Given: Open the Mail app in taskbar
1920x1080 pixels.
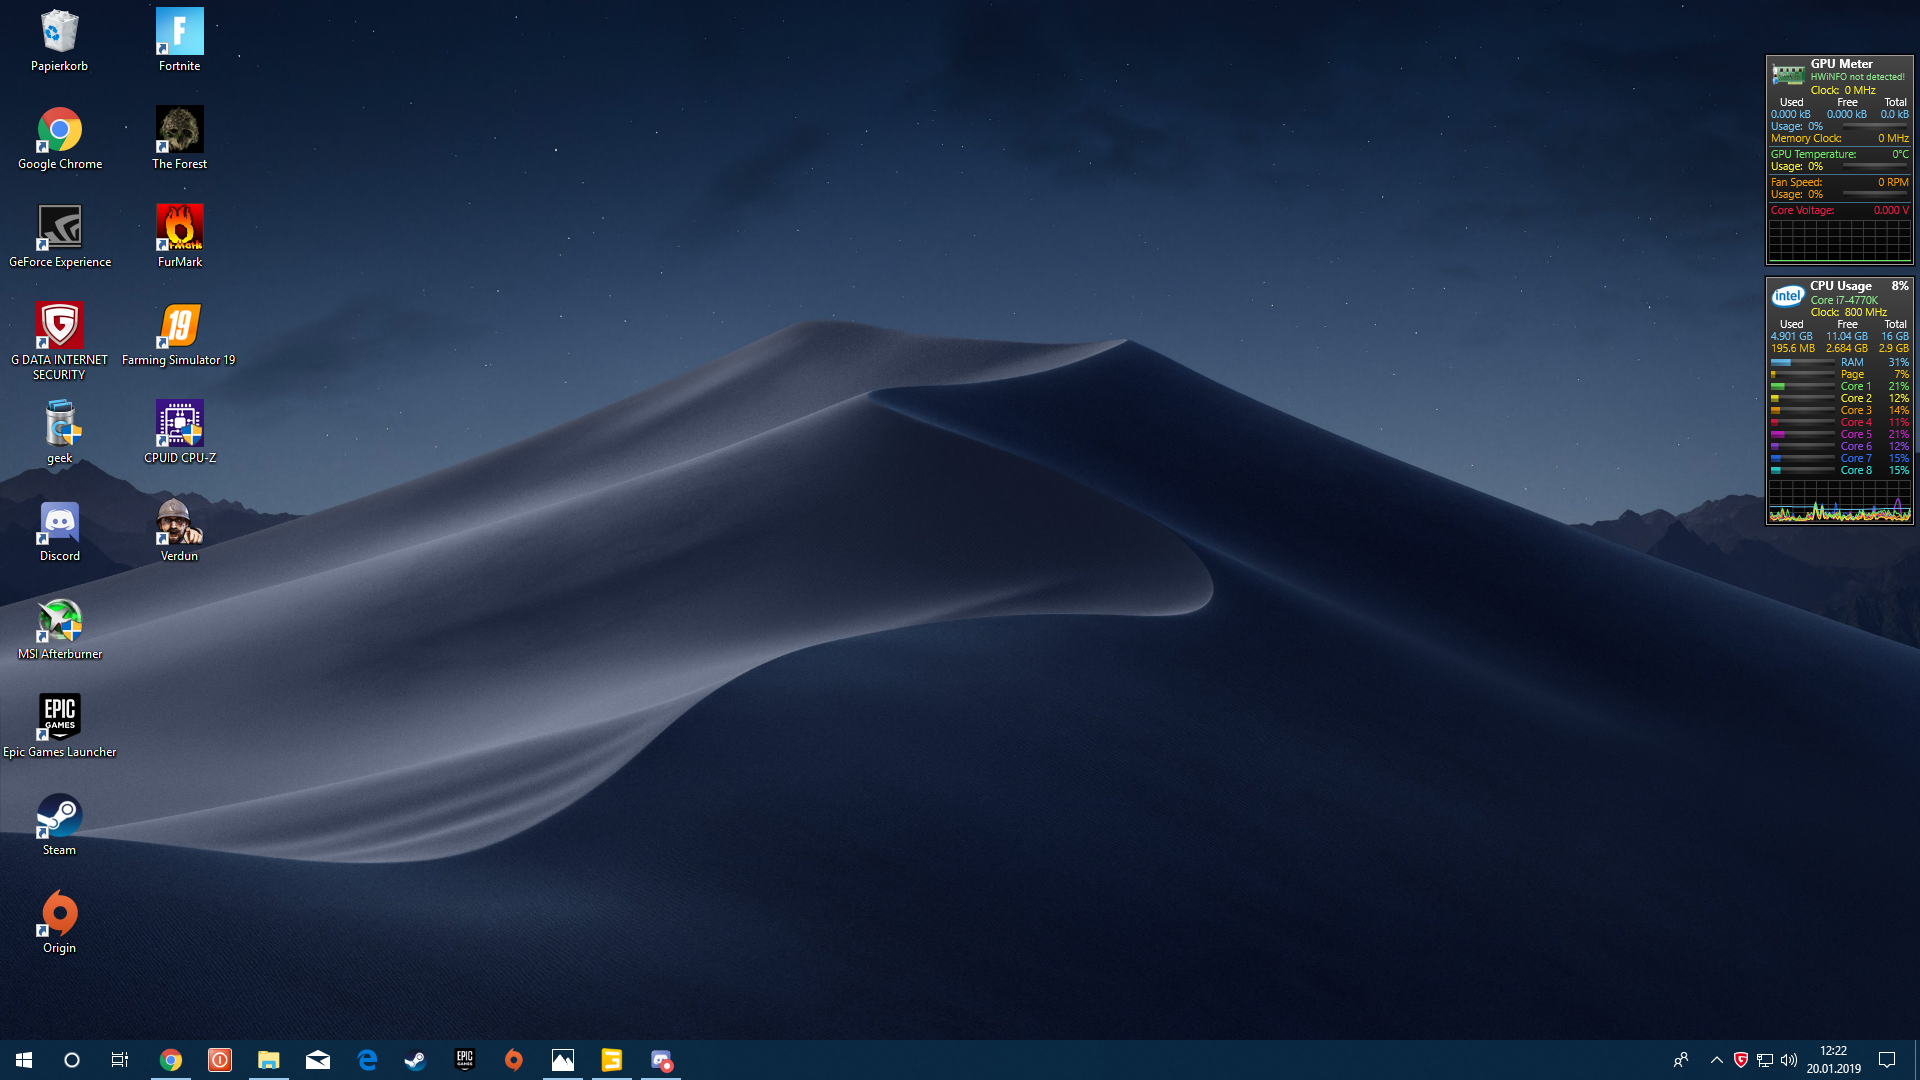Looking at the screenshot, I should click(x=318, y=1060).
